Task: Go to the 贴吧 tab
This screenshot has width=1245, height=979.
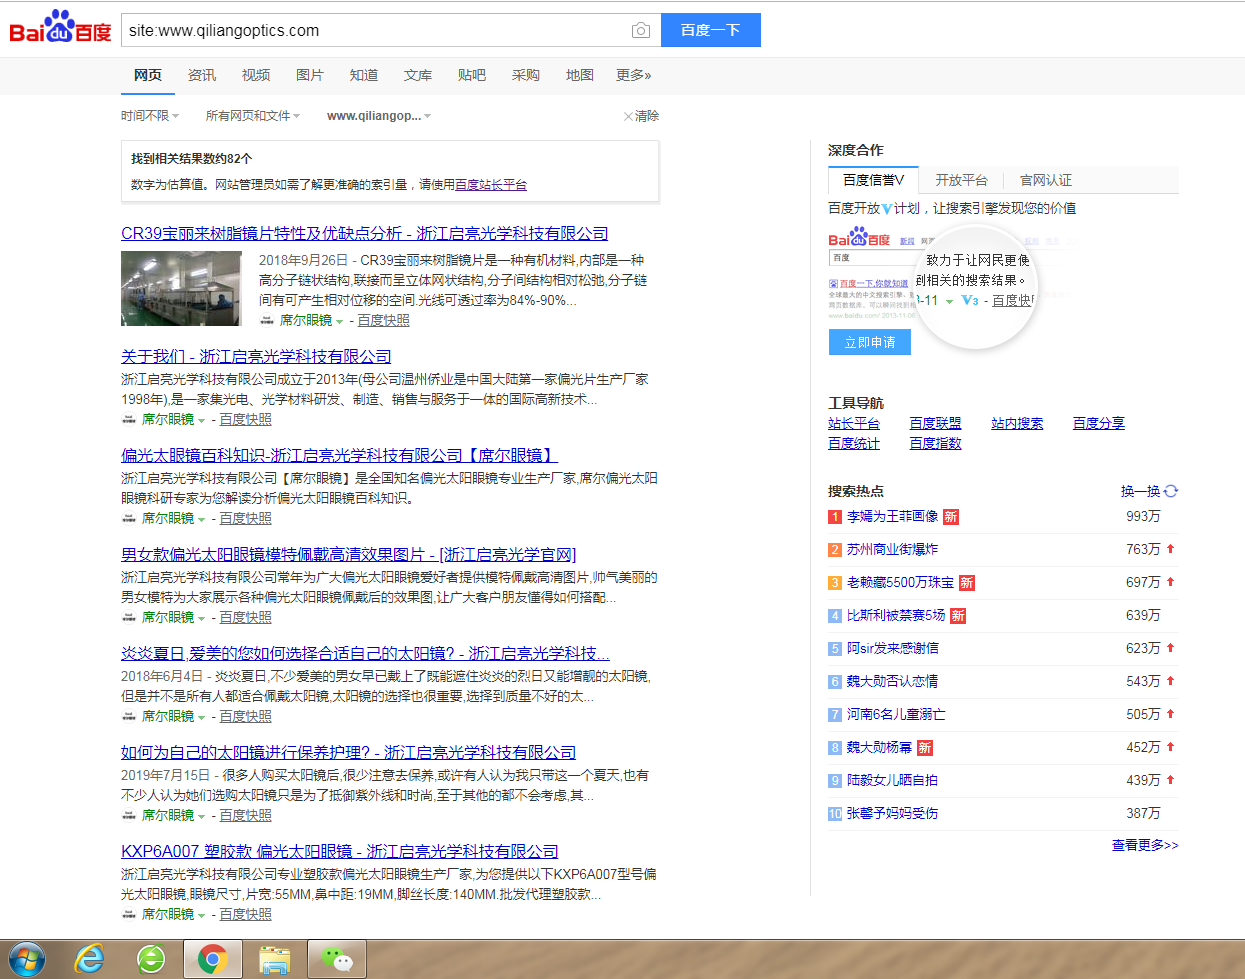Action: pyautogui.click(x=472, y=75)
